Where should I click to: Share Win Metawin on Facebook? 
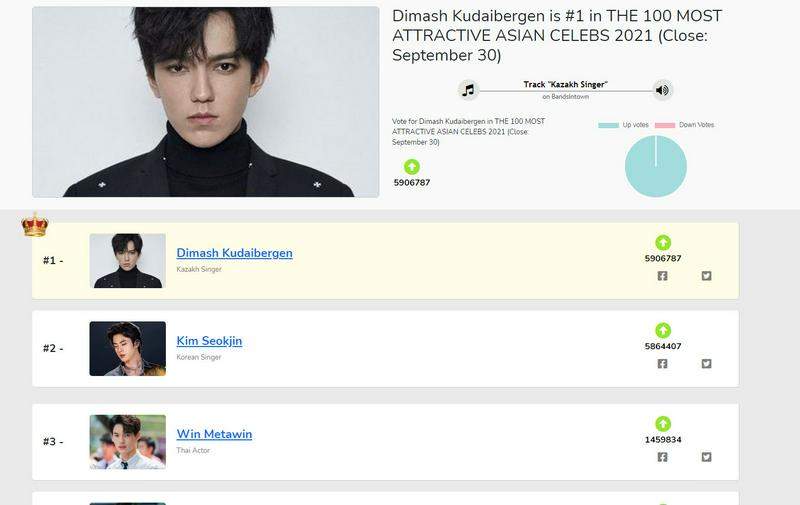coord(662,457)
